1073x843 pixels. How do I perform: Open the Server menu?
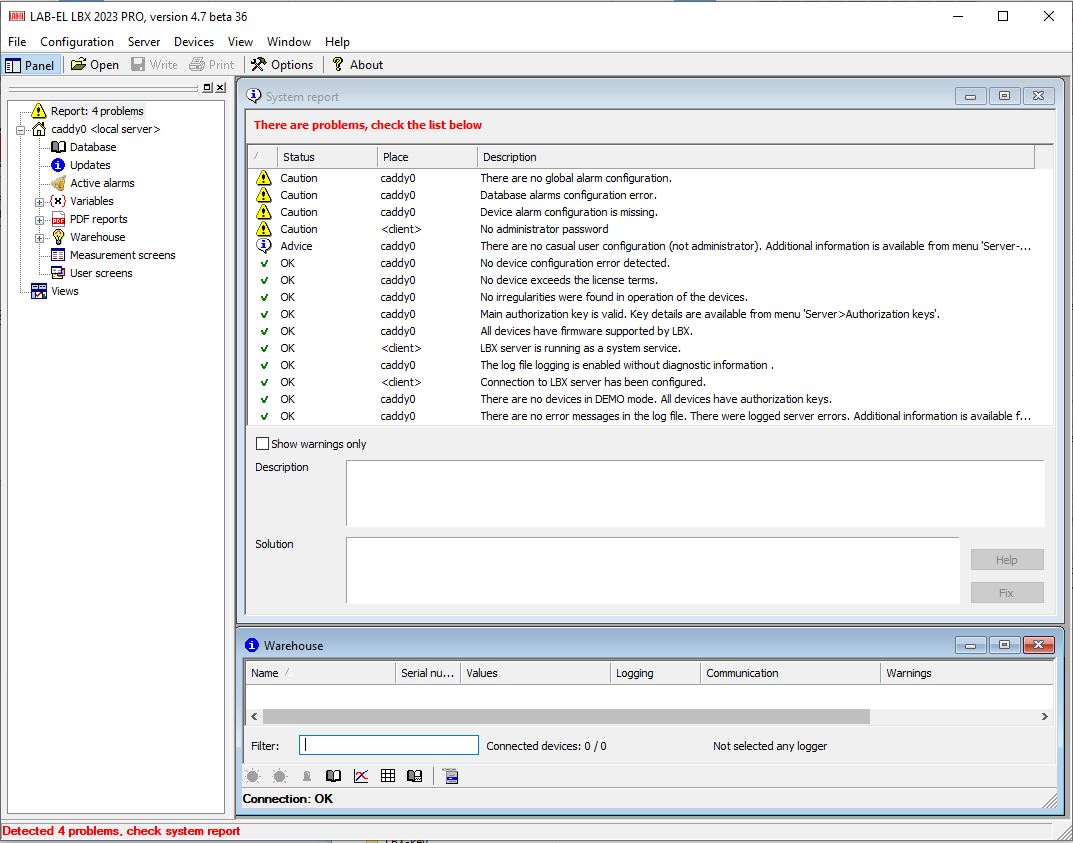point(144,42)
